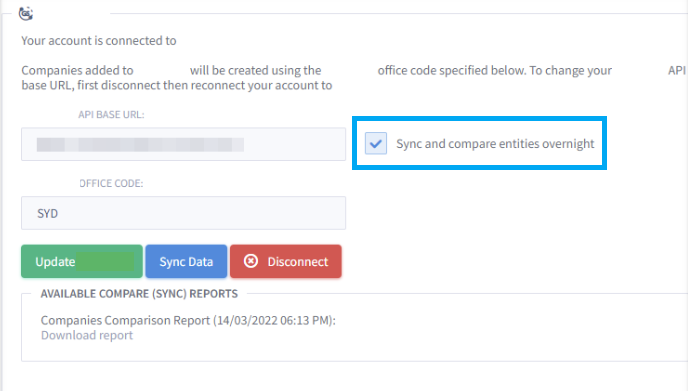Toggle Sync and compare entities overnight checkbox
The width and height of the screenshot is (688, 391).
[376, 143]
